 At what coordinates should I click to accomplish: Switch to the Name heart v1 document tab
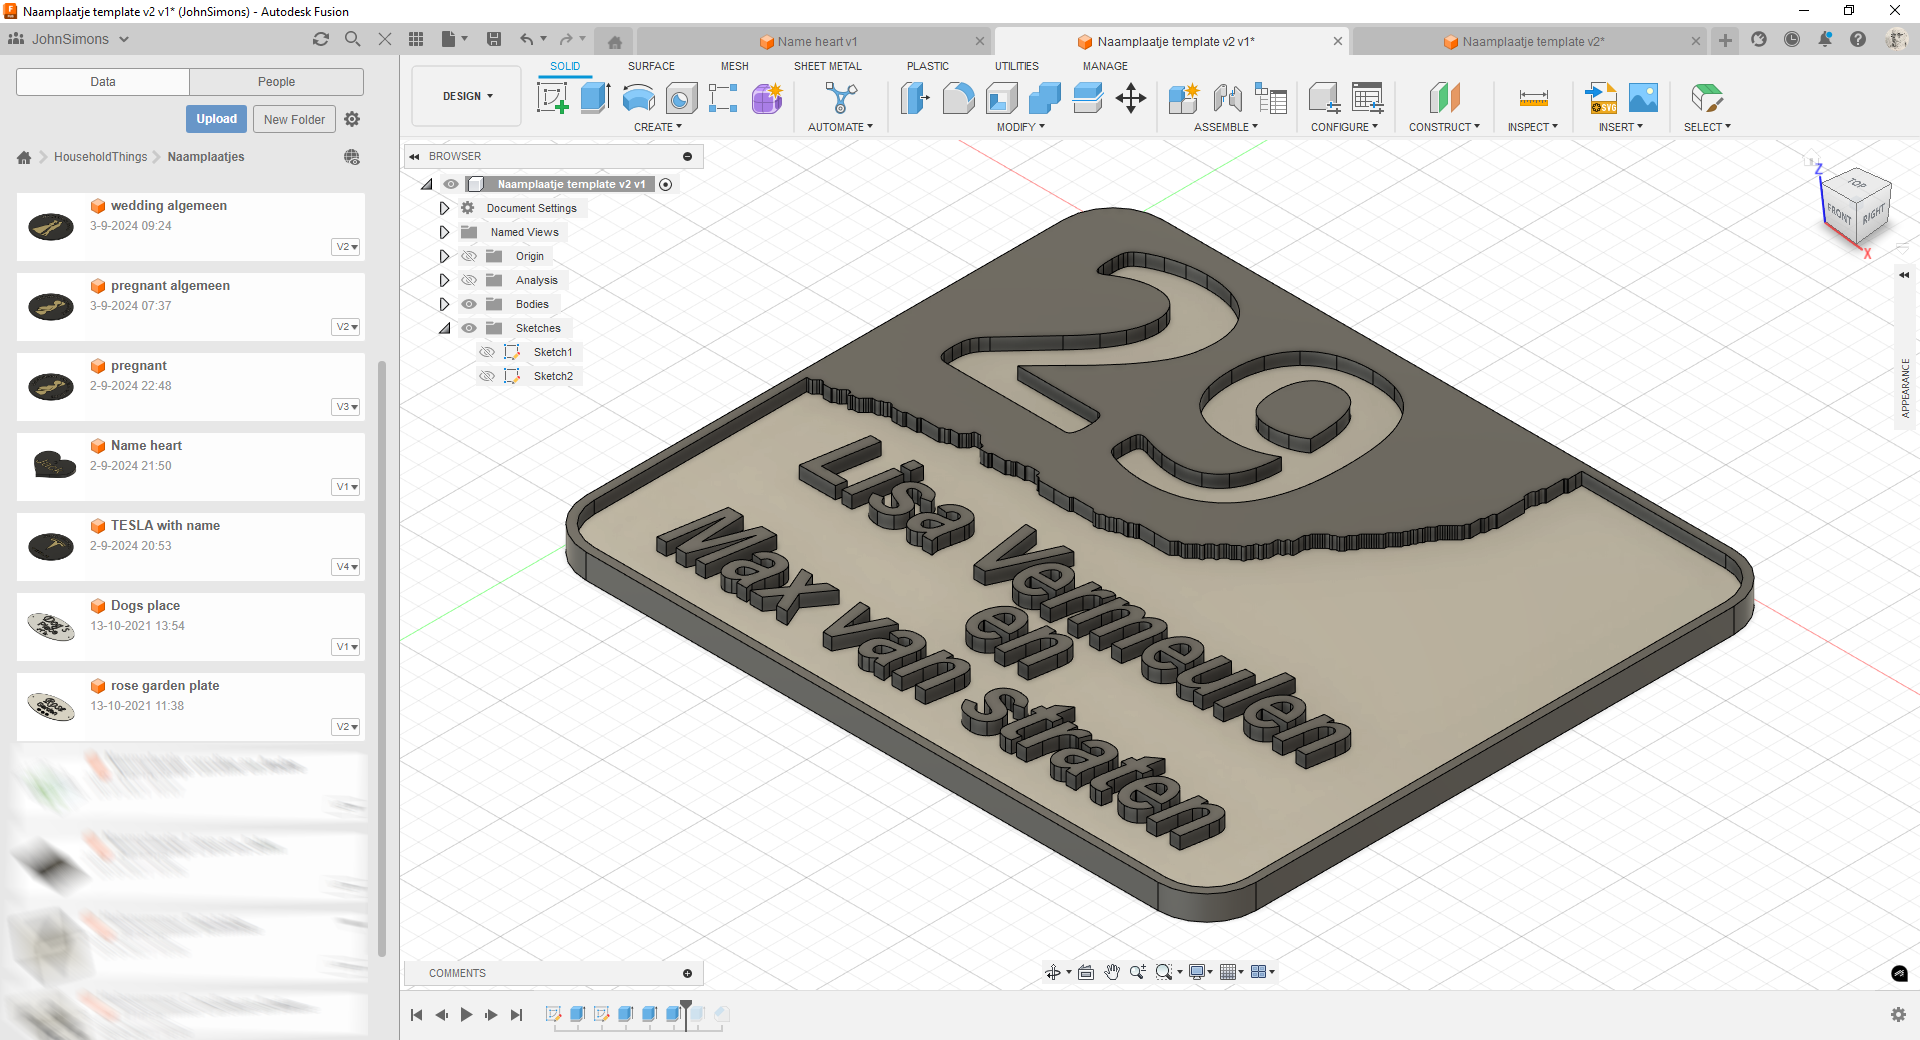pyautogui.click(x=816, y=42)
